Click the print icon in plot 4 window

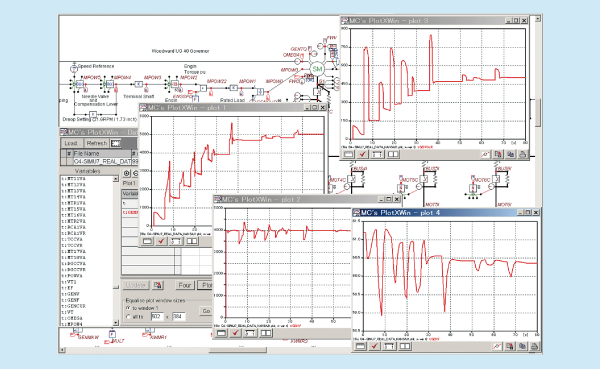tap(535, 346)
